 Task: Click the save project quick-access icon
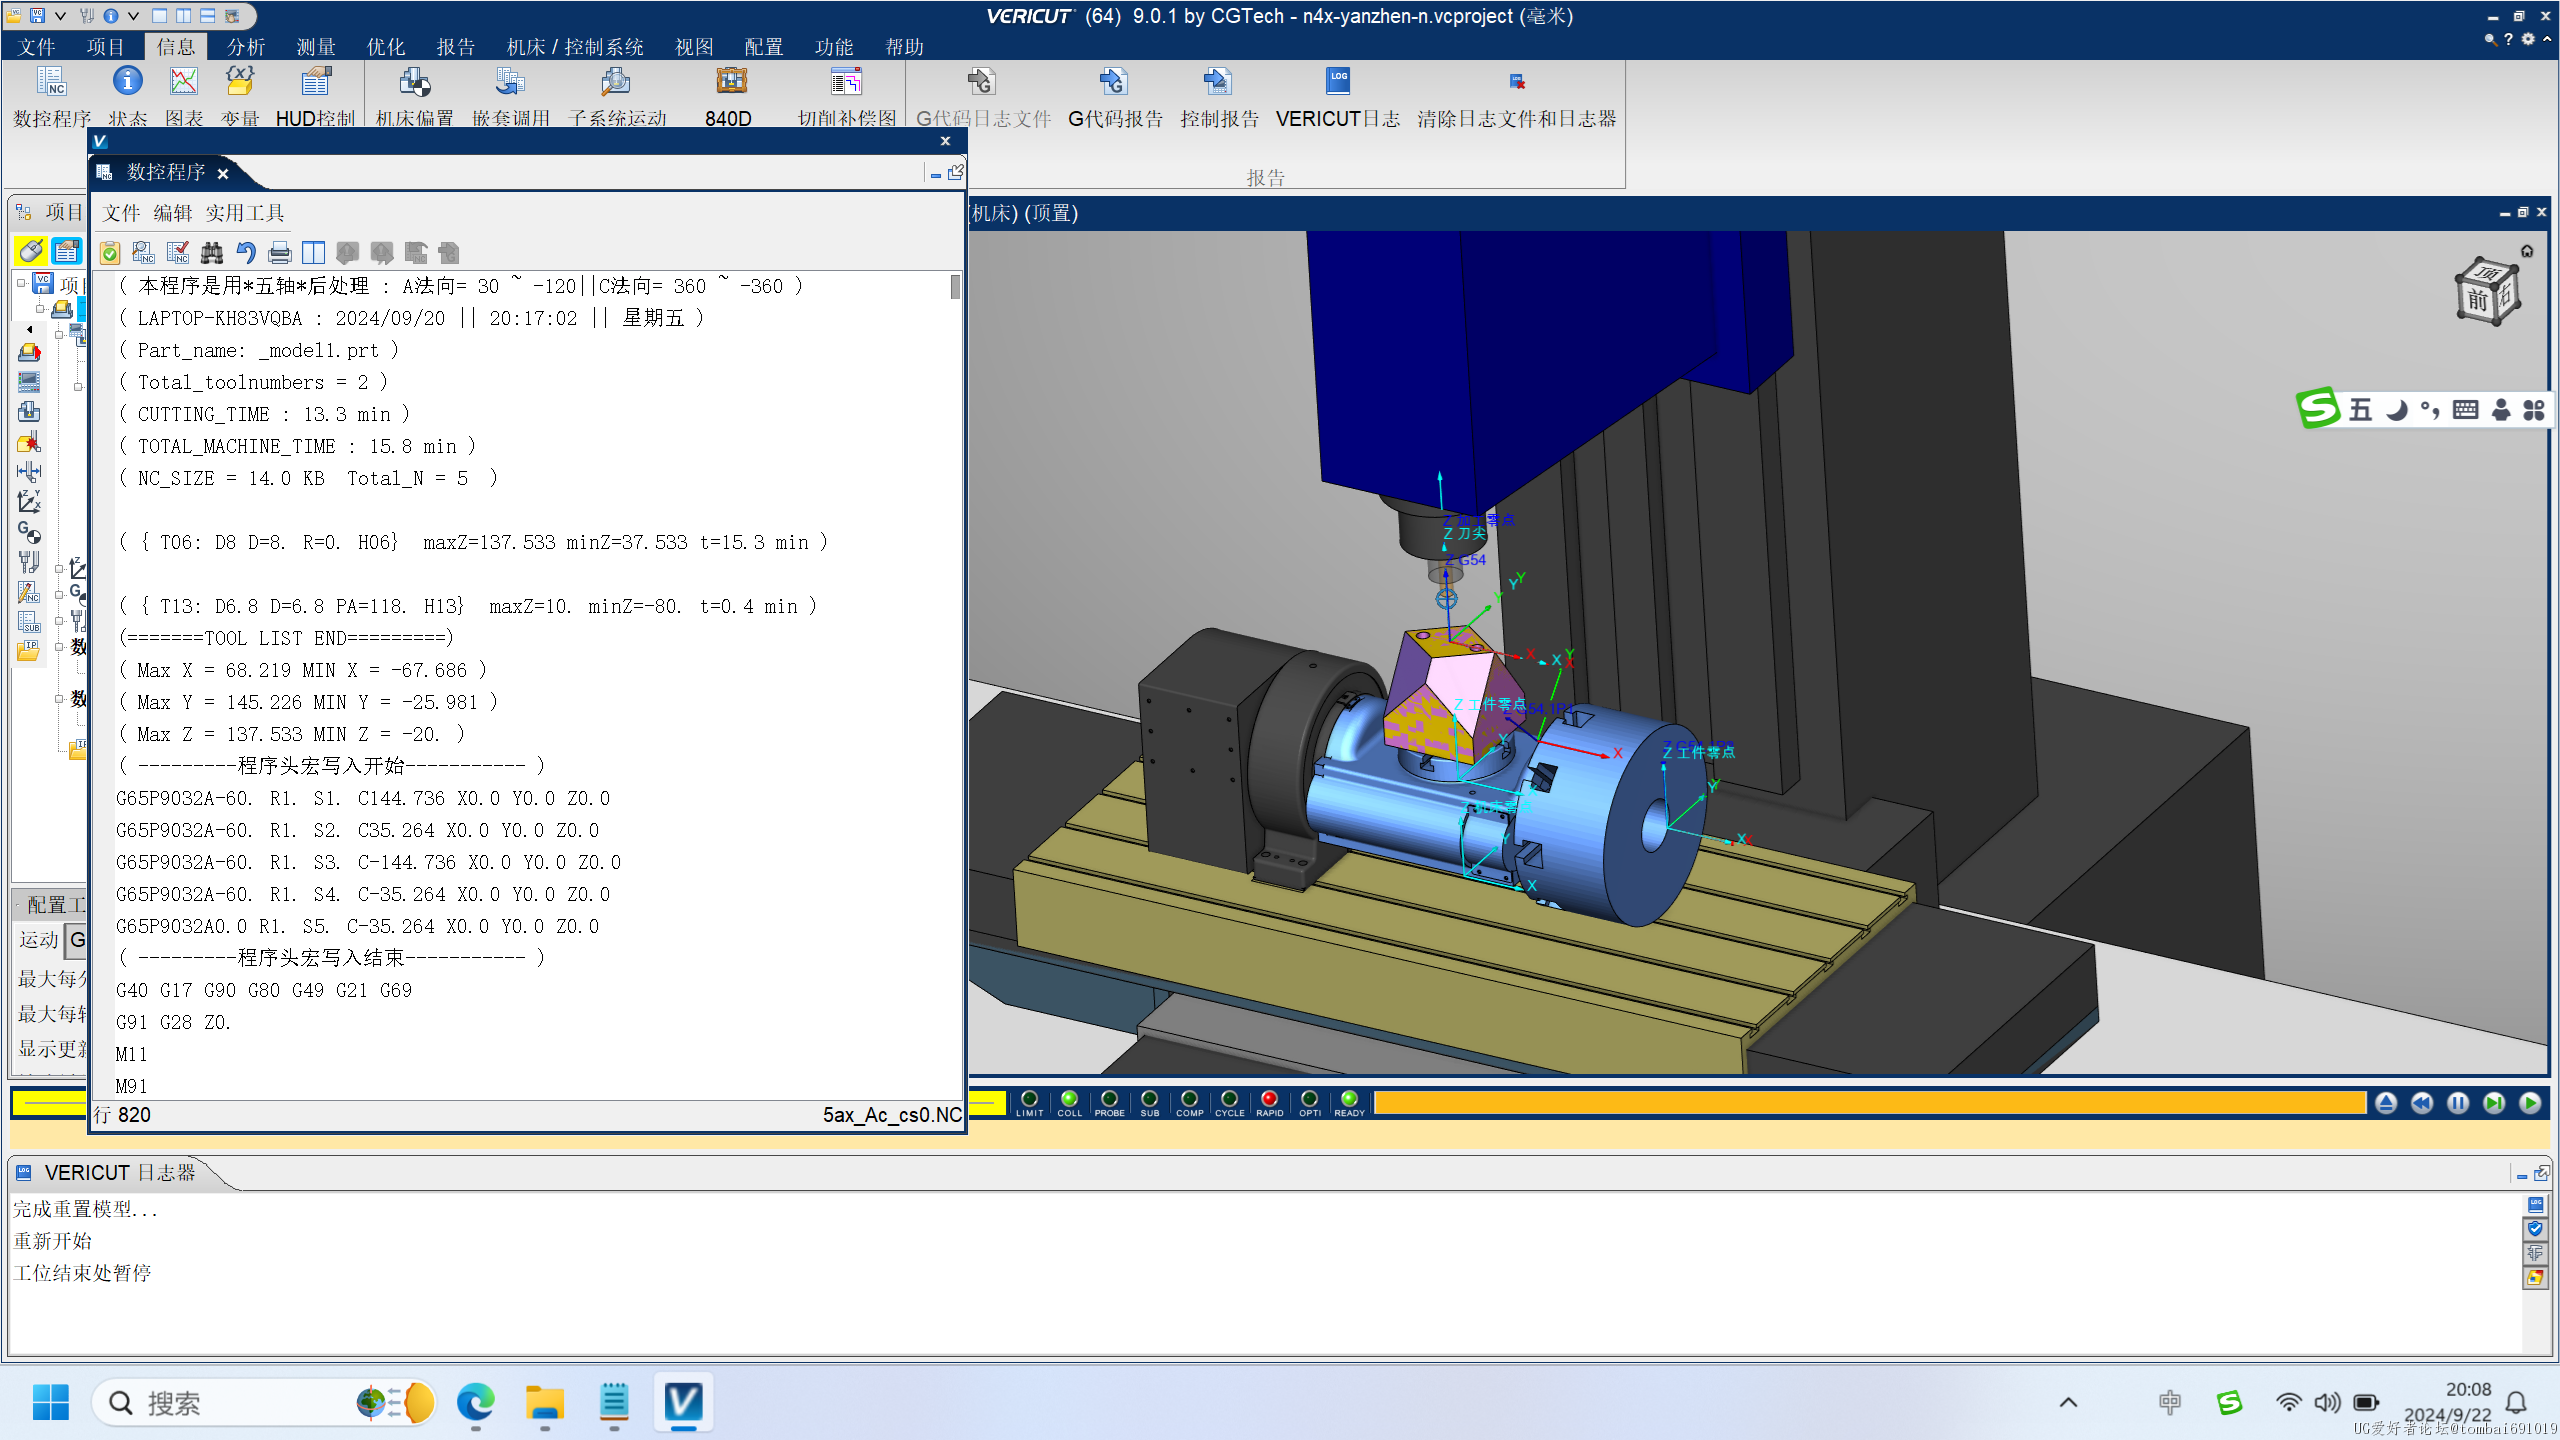click(x=37, y=15)
